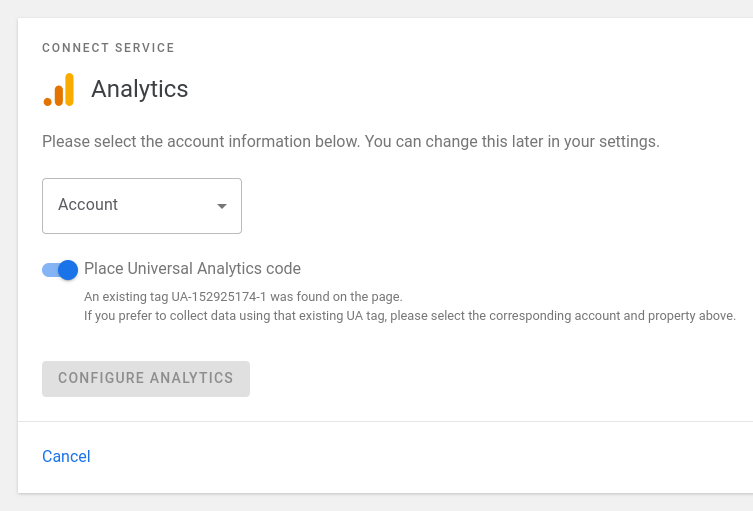Click the light blue track of the toggle
Viewport: 753px width, 511px height.
pos(48,270)
